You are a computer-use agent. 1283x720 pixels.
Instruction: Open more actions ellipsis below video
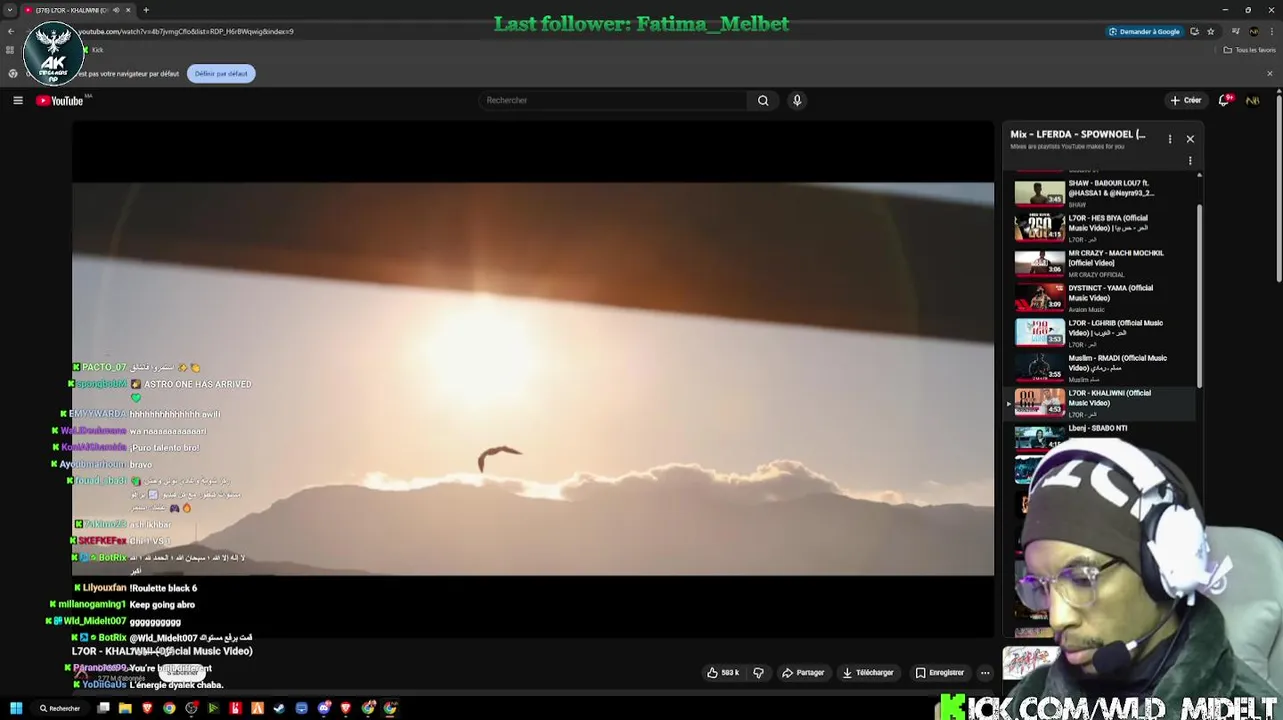point(985,673)
